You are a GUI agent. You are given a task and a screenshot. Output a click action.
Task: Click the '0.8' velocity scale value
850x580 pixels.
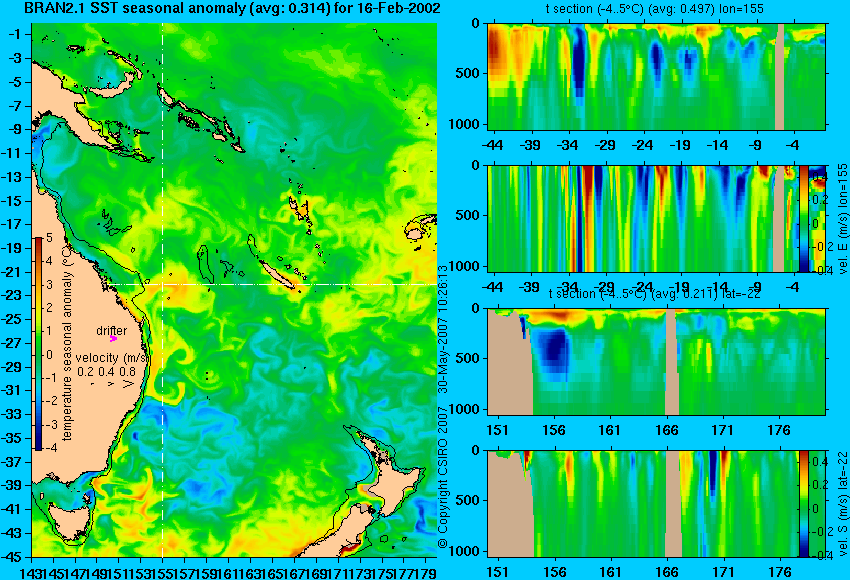[127, 371]
